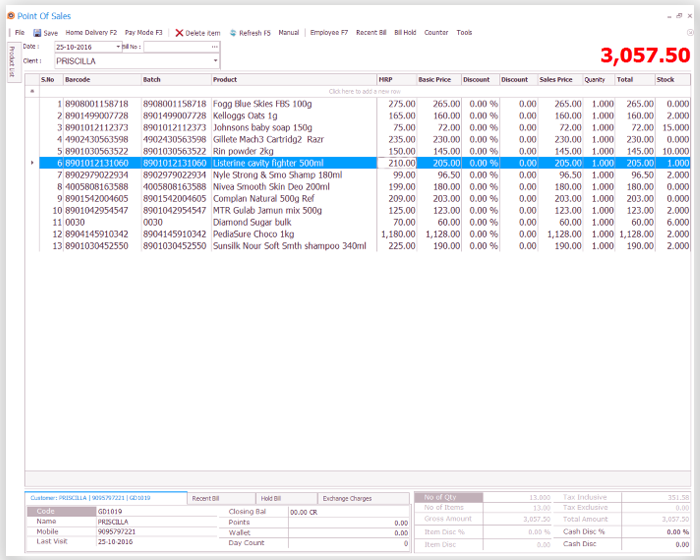700x560 pixels.
Task: Switch to the Exchange Charges tab
Action: 363,498
